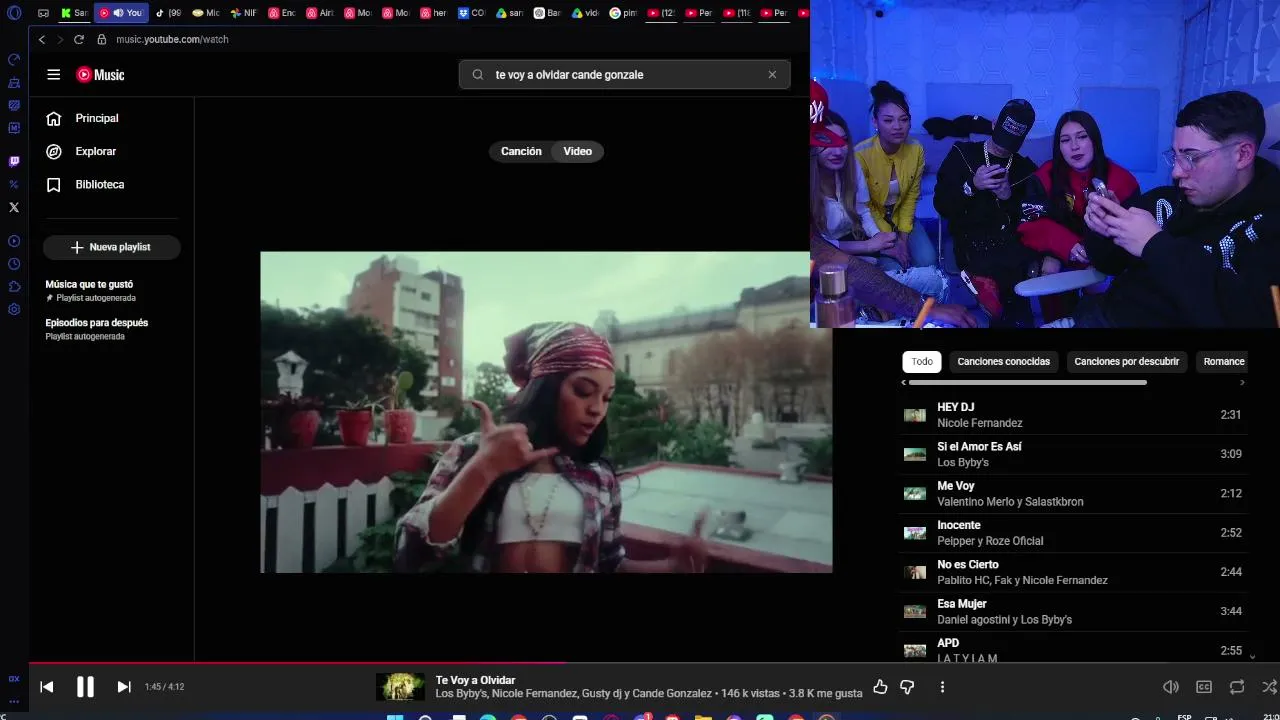The height and width of the screenshot is (720, 1280).
Task: Toggle repeat mode
Action: click(1237, 687)
